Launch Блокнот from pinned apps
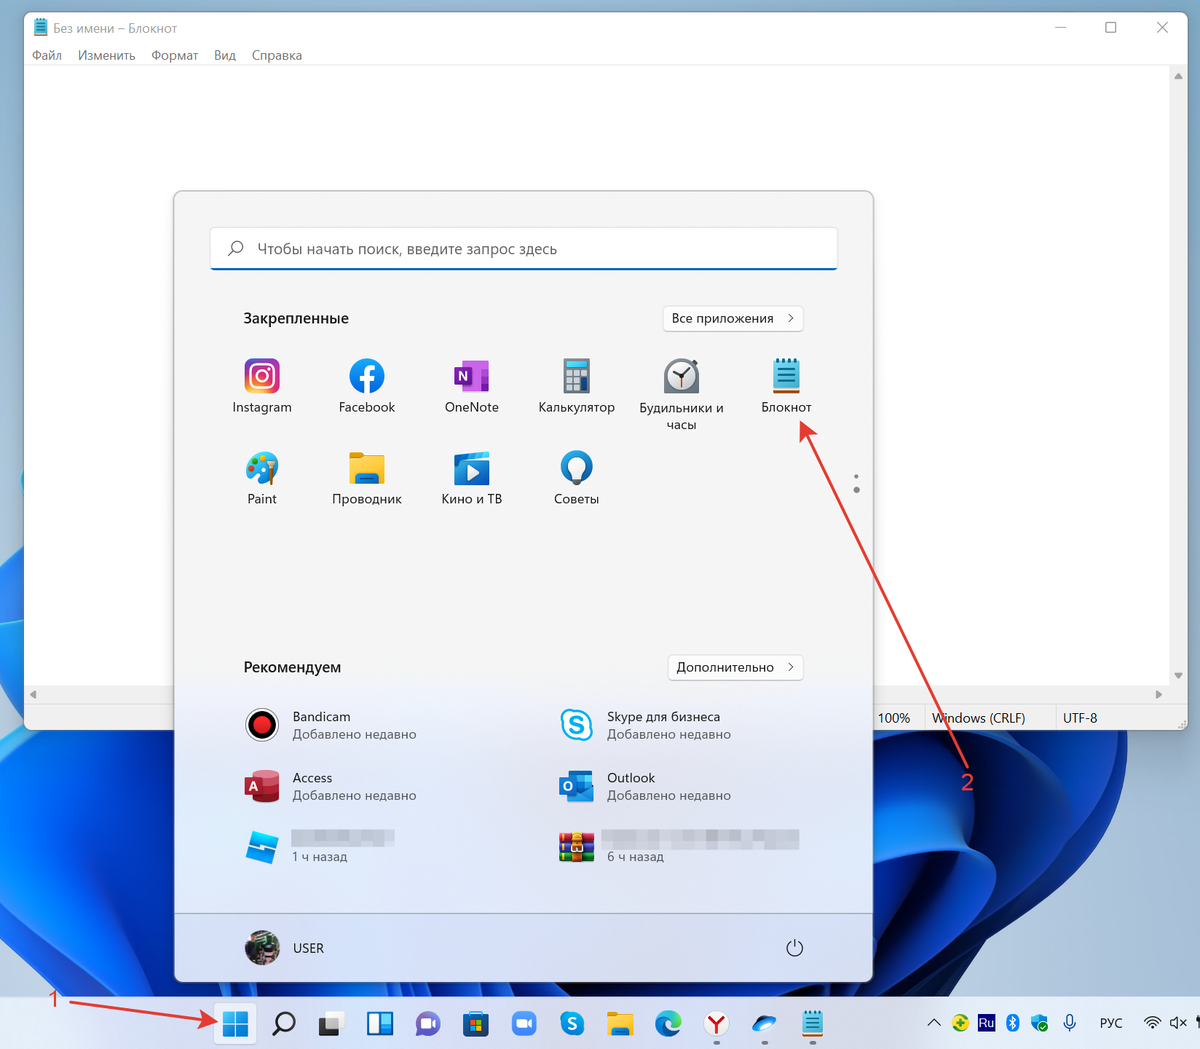 point(786,387)
